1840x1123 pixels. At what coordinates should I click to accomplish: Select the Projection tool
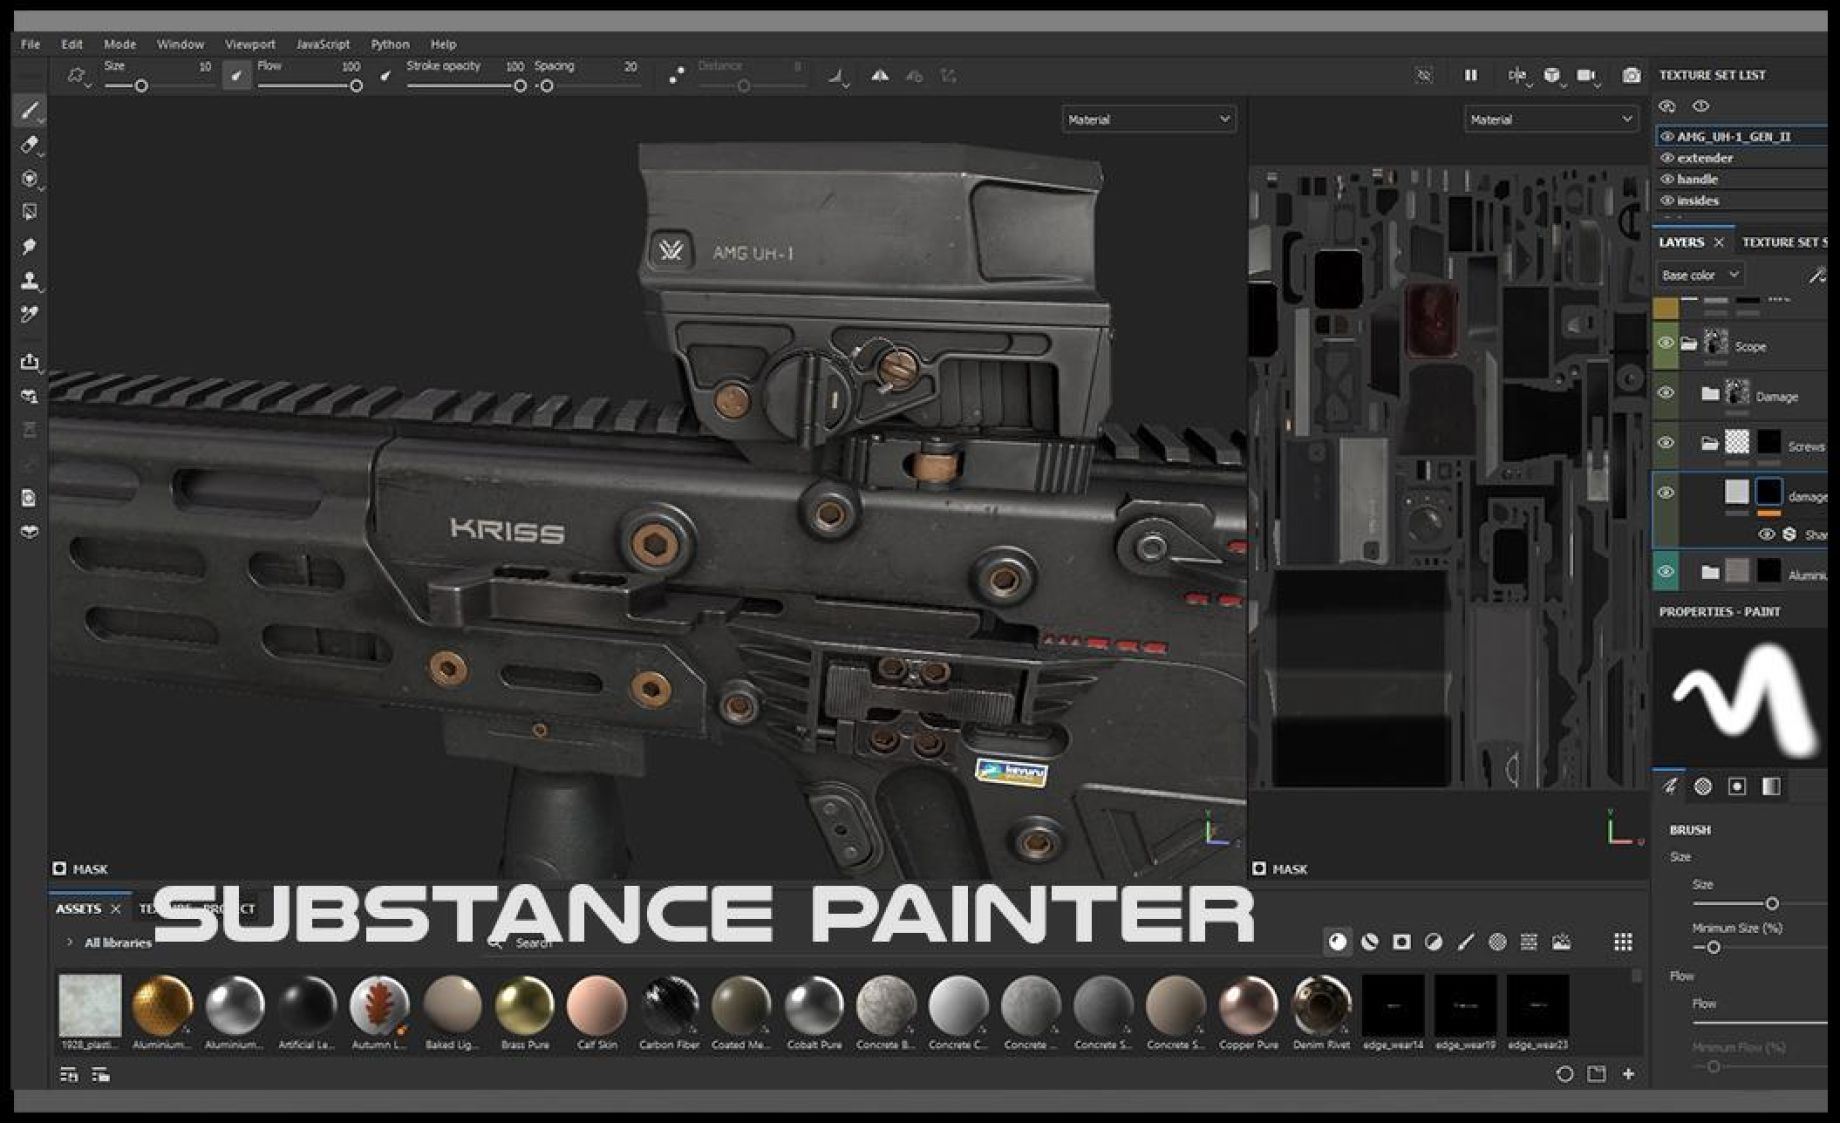pos(30,179)
